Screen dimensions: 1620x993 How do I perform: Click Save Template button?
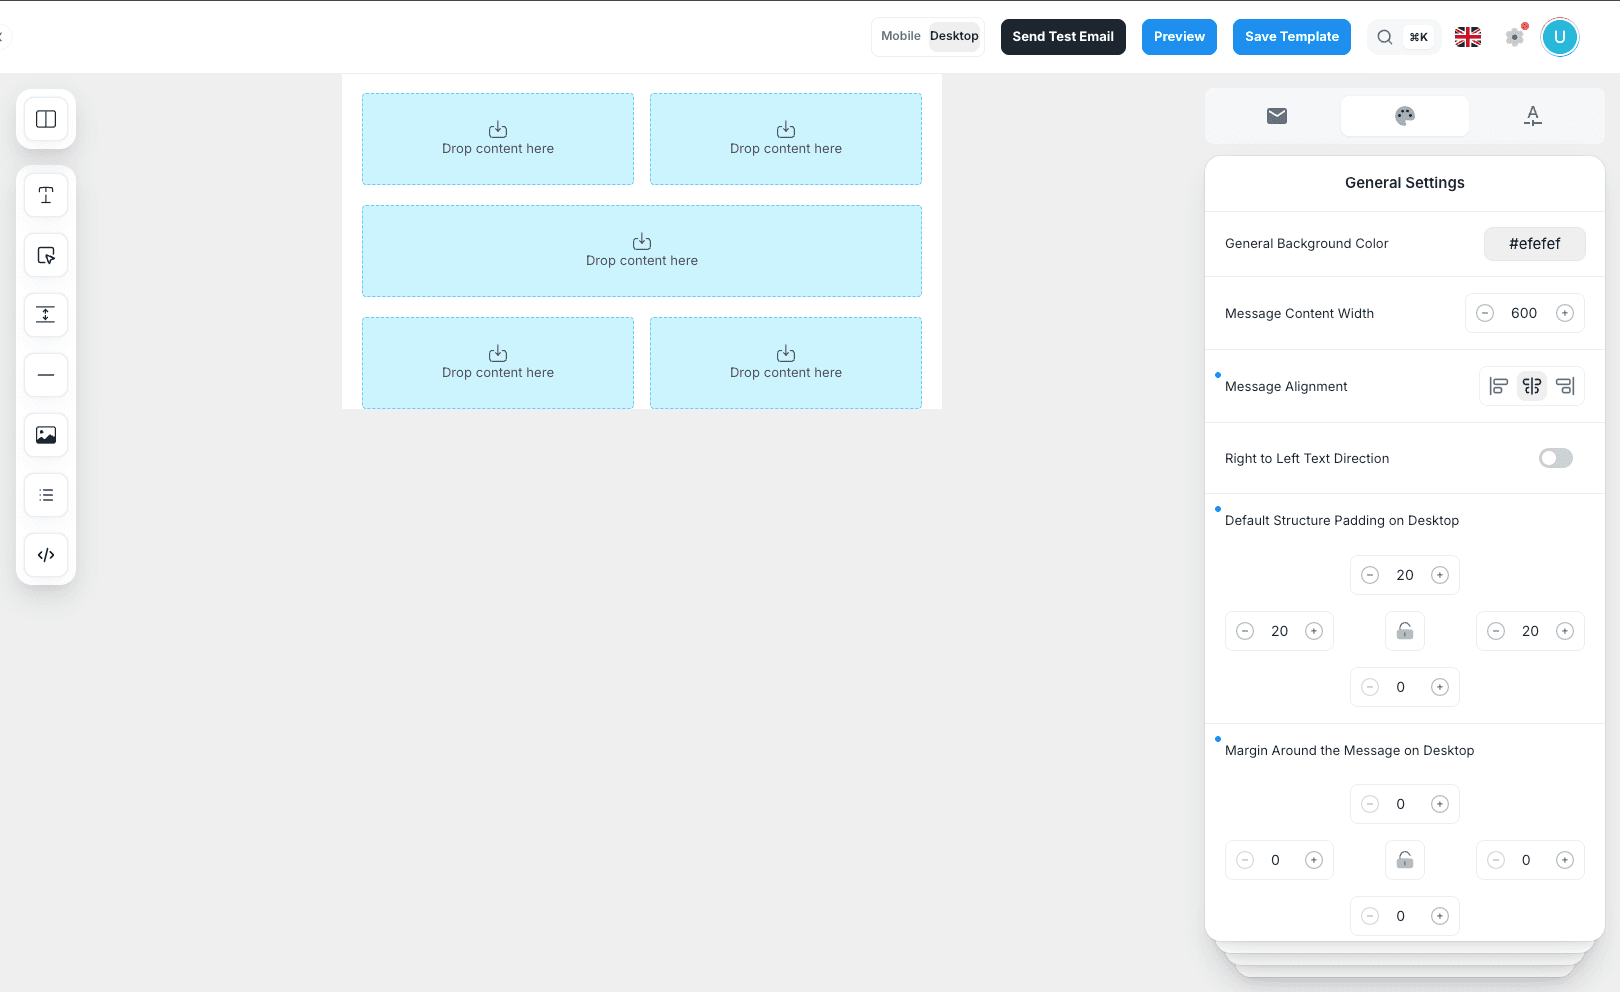tap(1292, 37)
